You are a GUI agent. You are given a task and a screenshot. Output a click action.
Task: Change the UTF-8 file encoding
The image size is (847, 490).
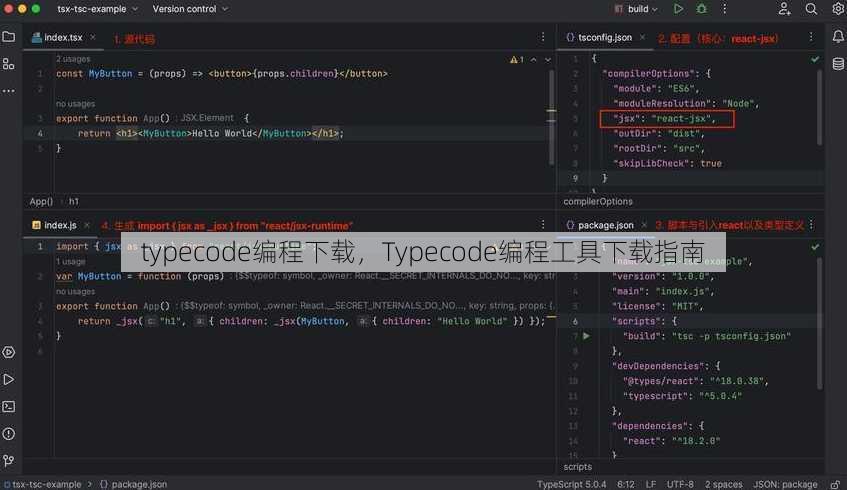tap(680, 484)
